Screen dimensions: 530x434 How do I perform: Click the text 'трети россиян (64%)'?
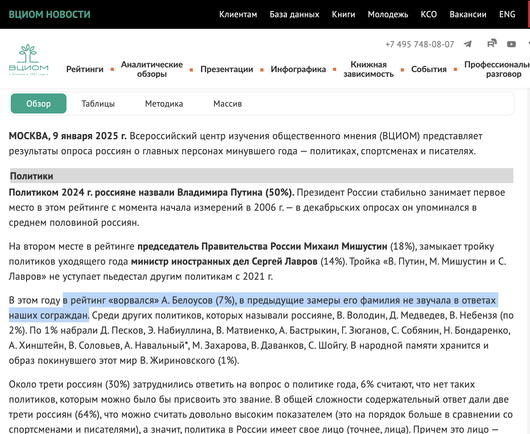(54, 414)
